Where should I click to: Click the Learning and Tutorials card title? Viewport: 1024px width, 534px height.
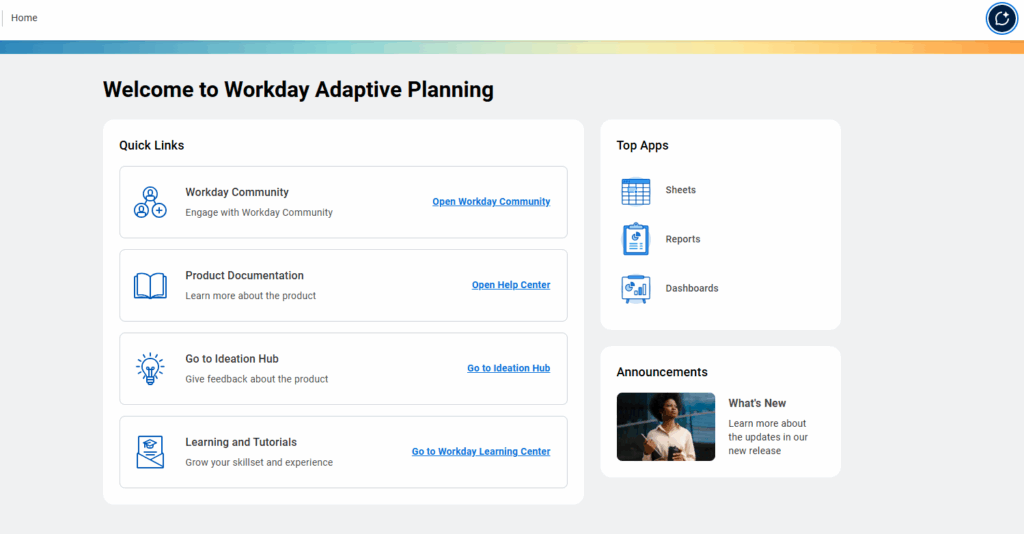(x=241, y=442)
